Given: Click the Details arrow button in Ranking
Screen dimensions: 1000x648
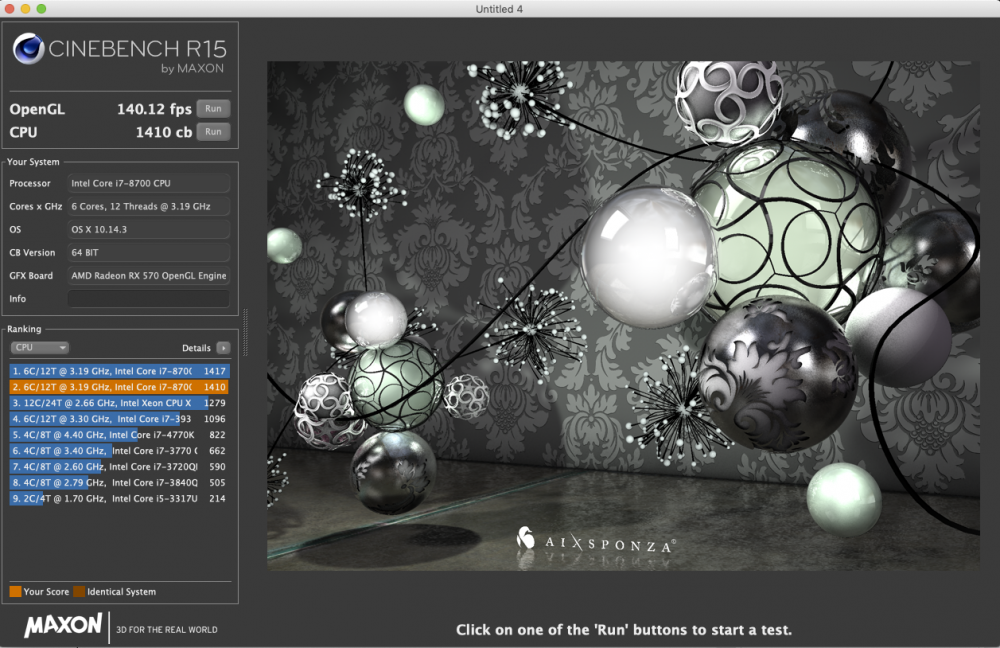Looking at the screenshot, I should point(223,348).
